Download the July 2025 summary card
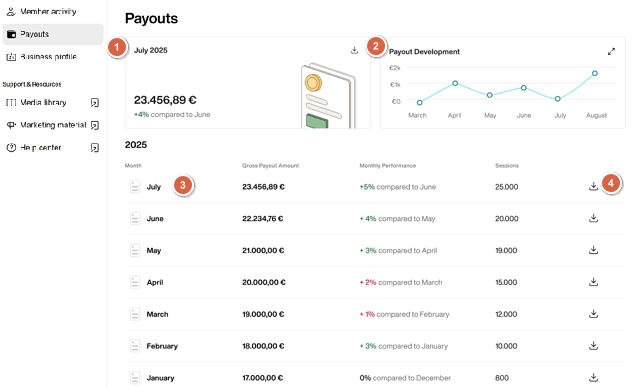This screenshot has height=388, width=641. [x=354, y=50]
